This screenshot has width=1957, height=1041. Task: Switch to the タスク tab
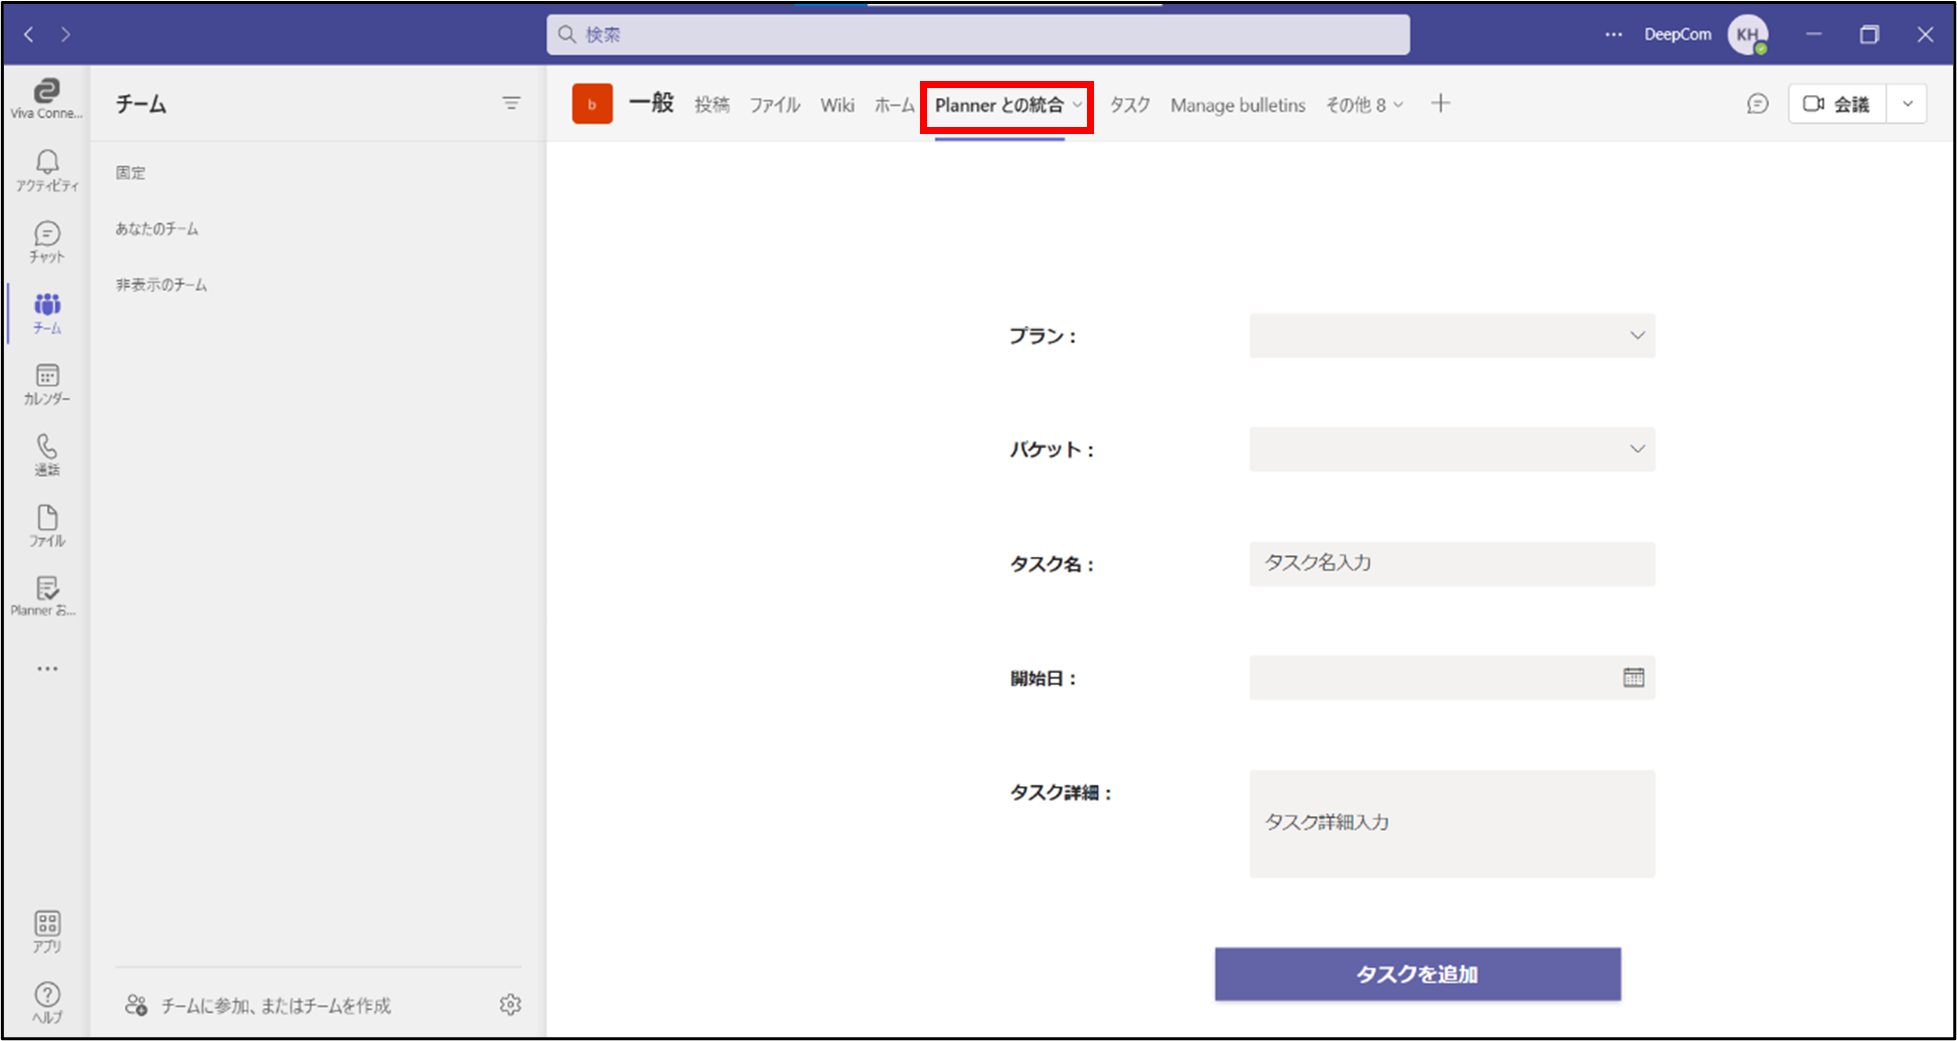[x=1130, y=105]
